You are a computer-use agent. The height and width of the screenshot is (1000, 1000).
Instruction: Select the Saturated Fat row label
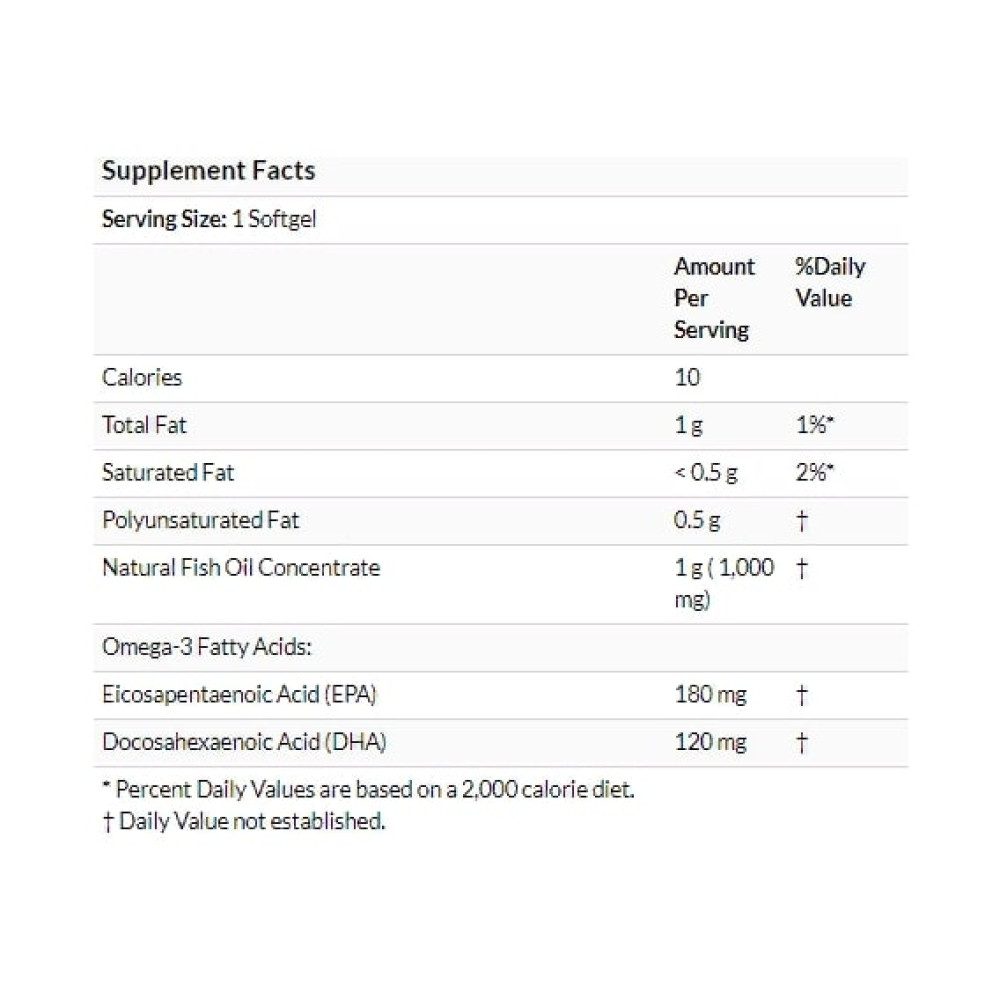pos(168,473)
